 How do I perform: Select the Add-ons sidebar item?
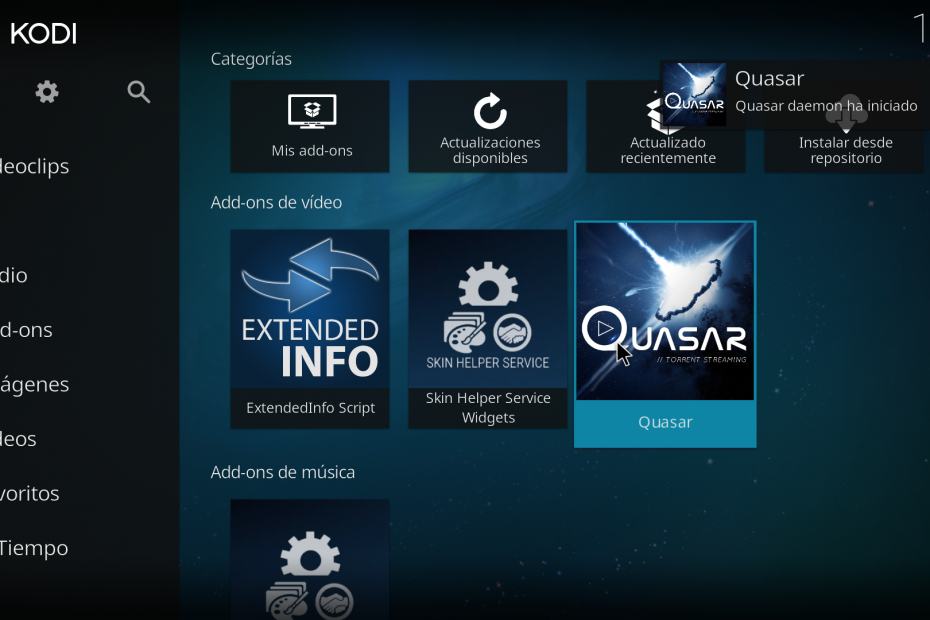[26, 330]
